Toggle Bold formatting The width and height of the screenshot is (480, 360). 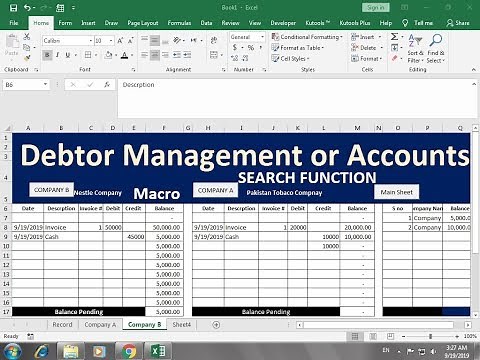[x=47, y=55]
